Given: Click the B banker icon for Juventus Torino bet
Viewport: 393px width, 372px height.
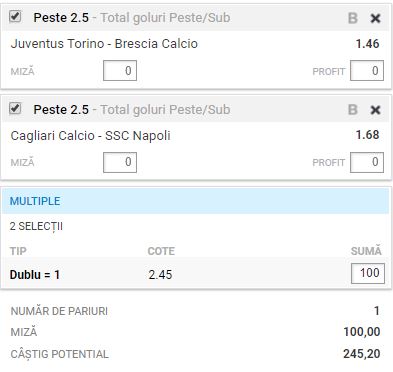Looking at the screenshot, I should (353, 18).
